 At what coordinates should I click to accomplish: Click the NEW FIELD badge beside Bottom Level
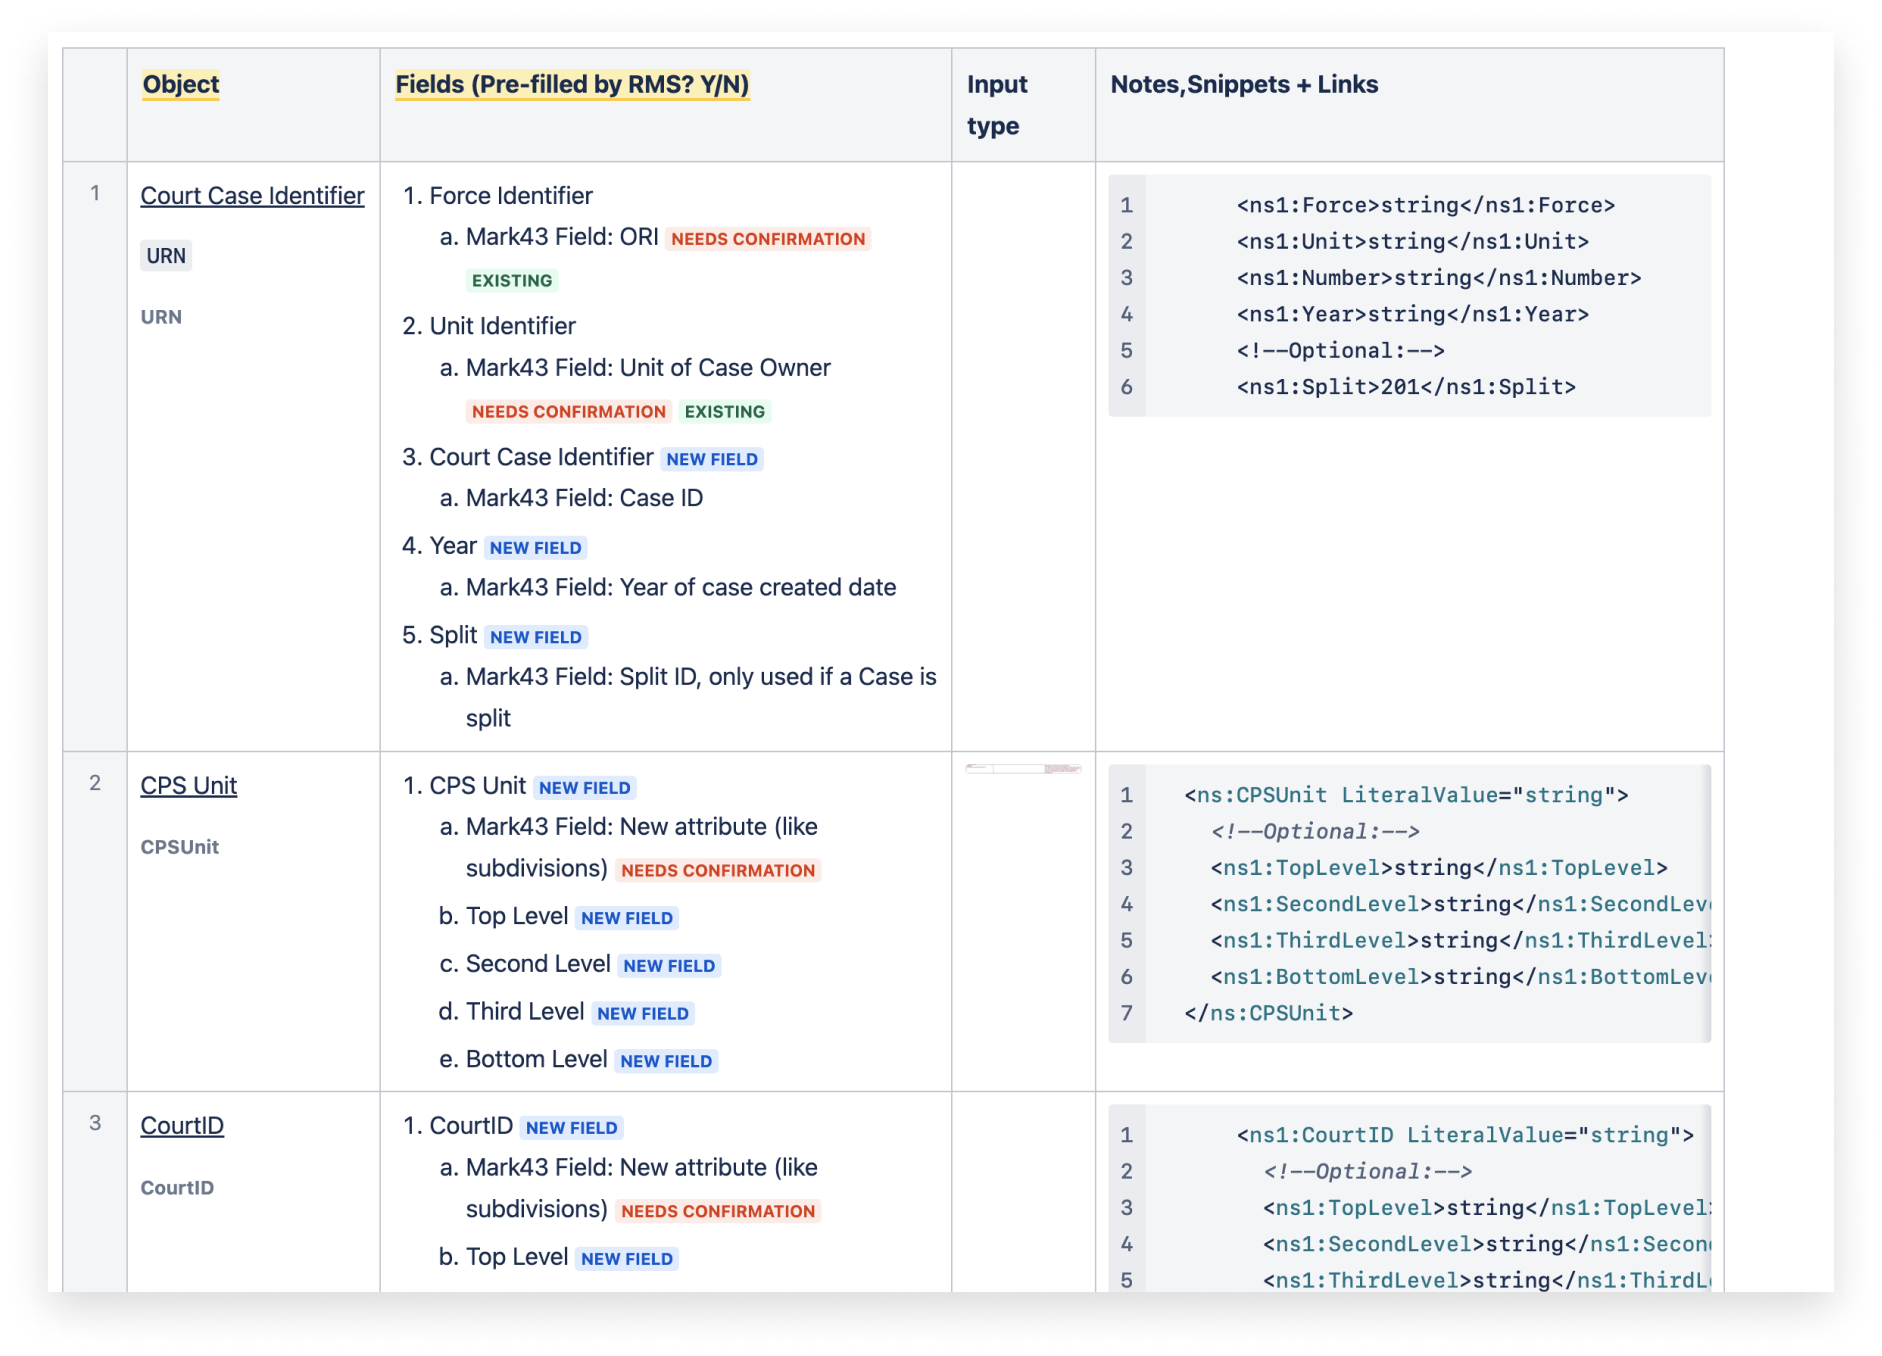coord(666,1062)
